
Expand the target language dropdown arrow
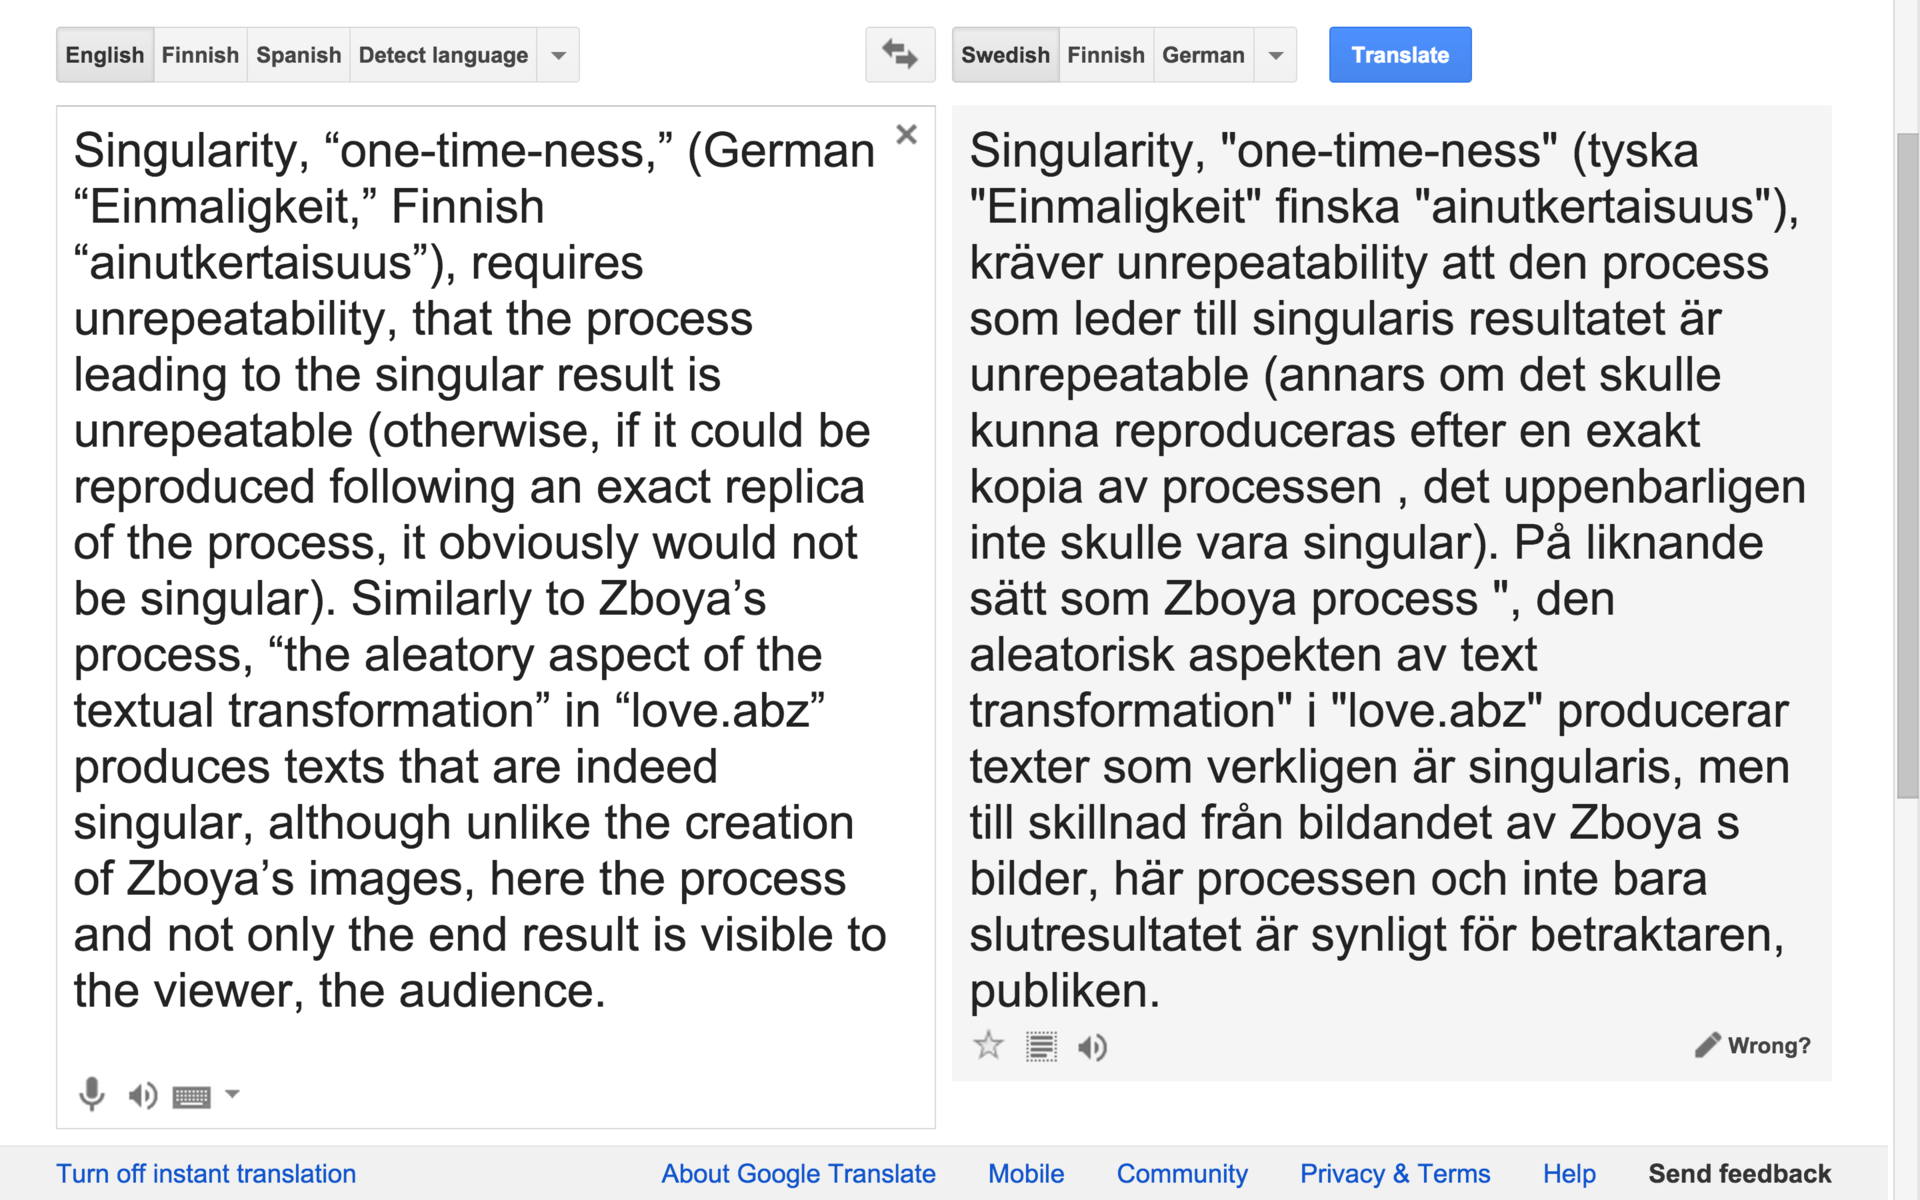tap(1276, 55)
